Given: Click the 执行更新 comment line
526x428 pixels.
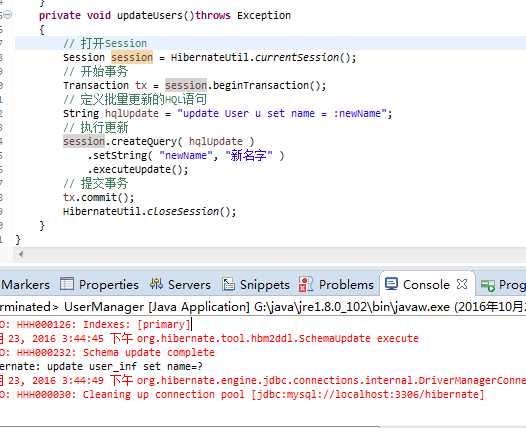Looking at the screenshot, I should click(x=96, y=127).
